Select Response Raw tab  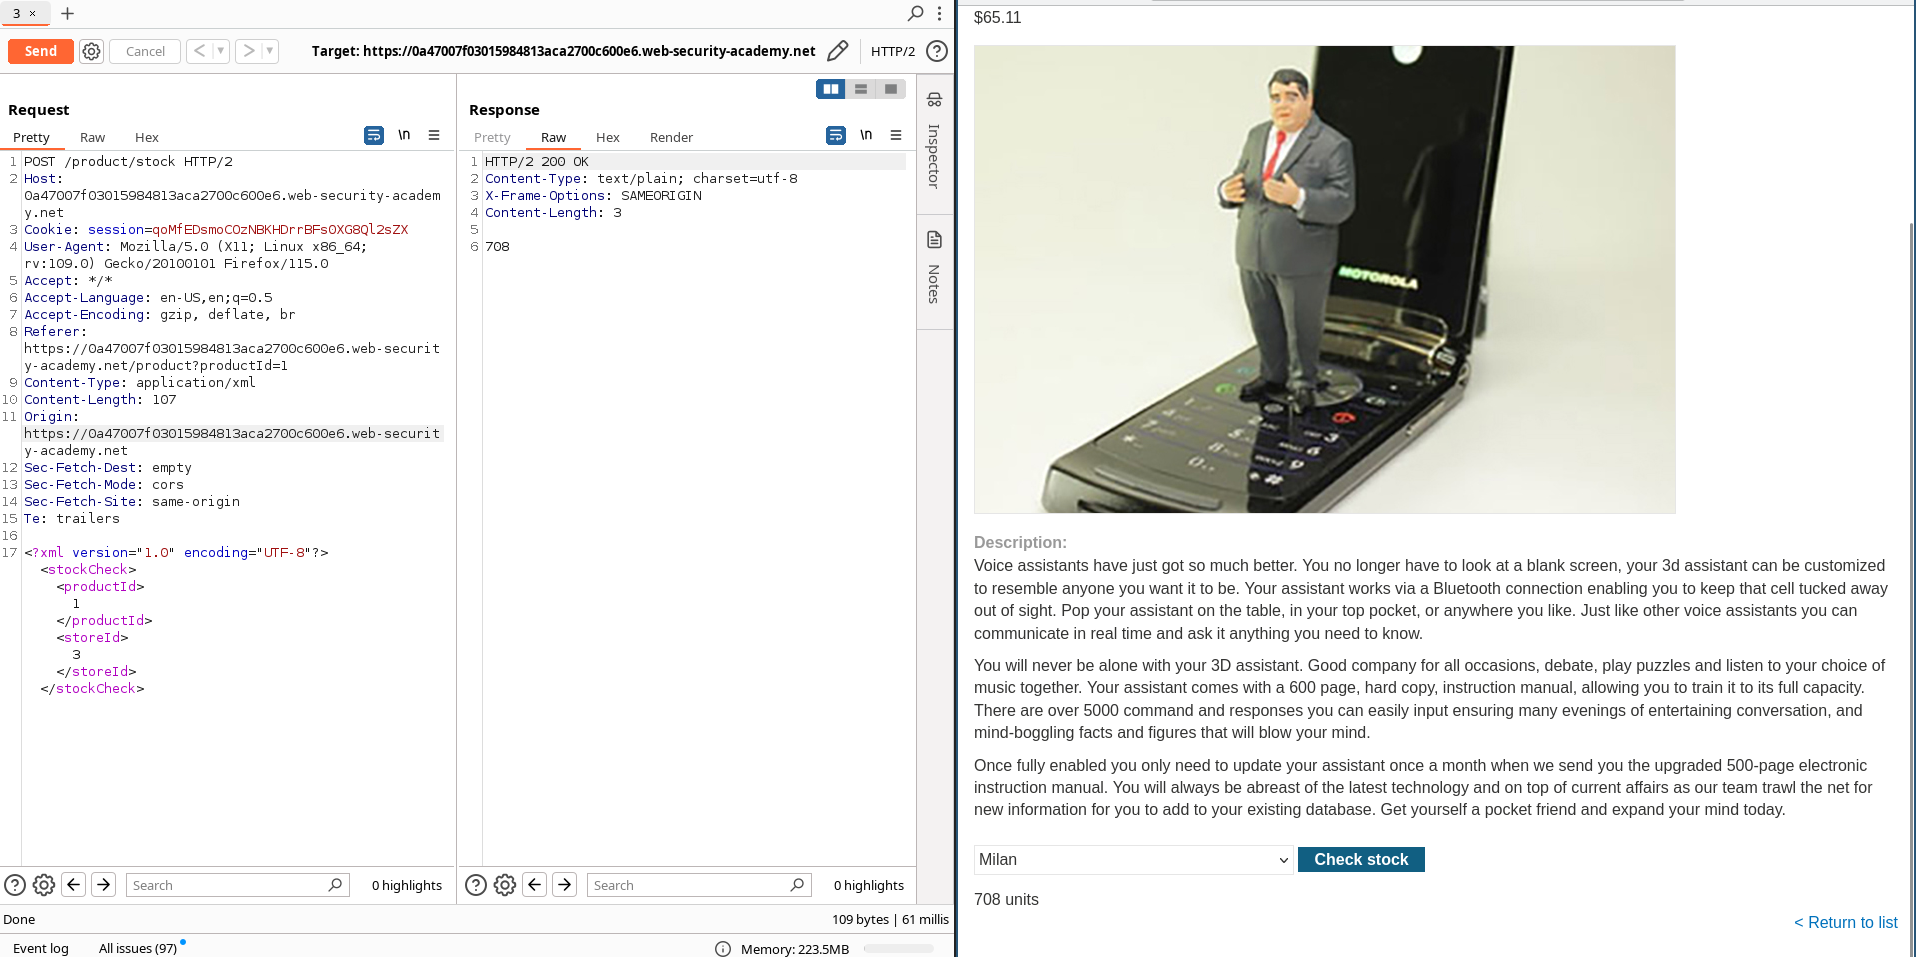pyautogui.click(x=553, y=137)
